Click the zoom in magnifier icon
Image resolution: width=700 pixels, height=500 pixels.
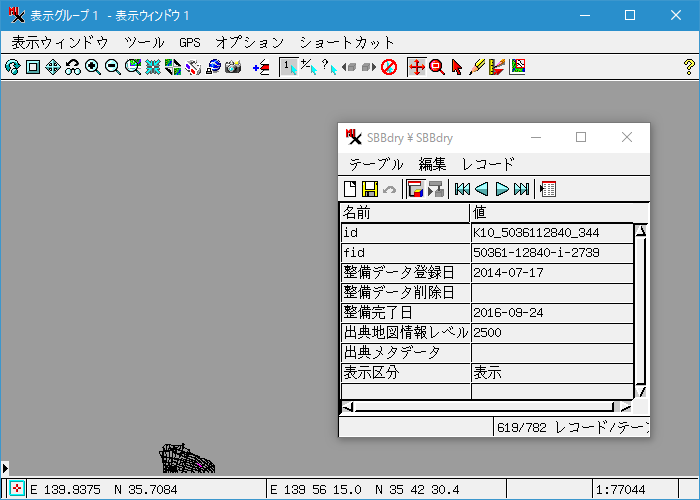click(93, 67)
